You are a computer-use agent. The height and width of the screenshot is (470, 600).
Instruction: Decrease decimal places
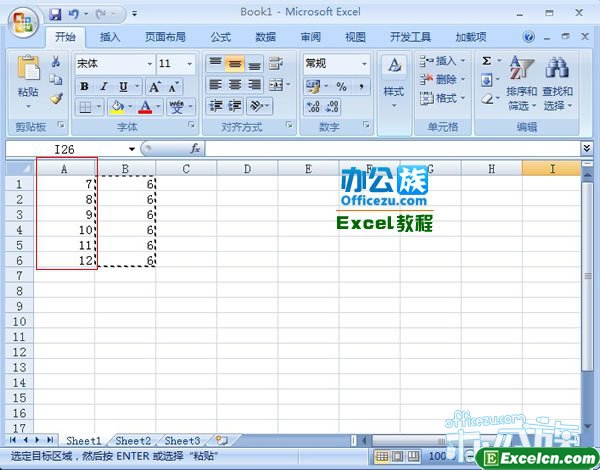point(331,106)
